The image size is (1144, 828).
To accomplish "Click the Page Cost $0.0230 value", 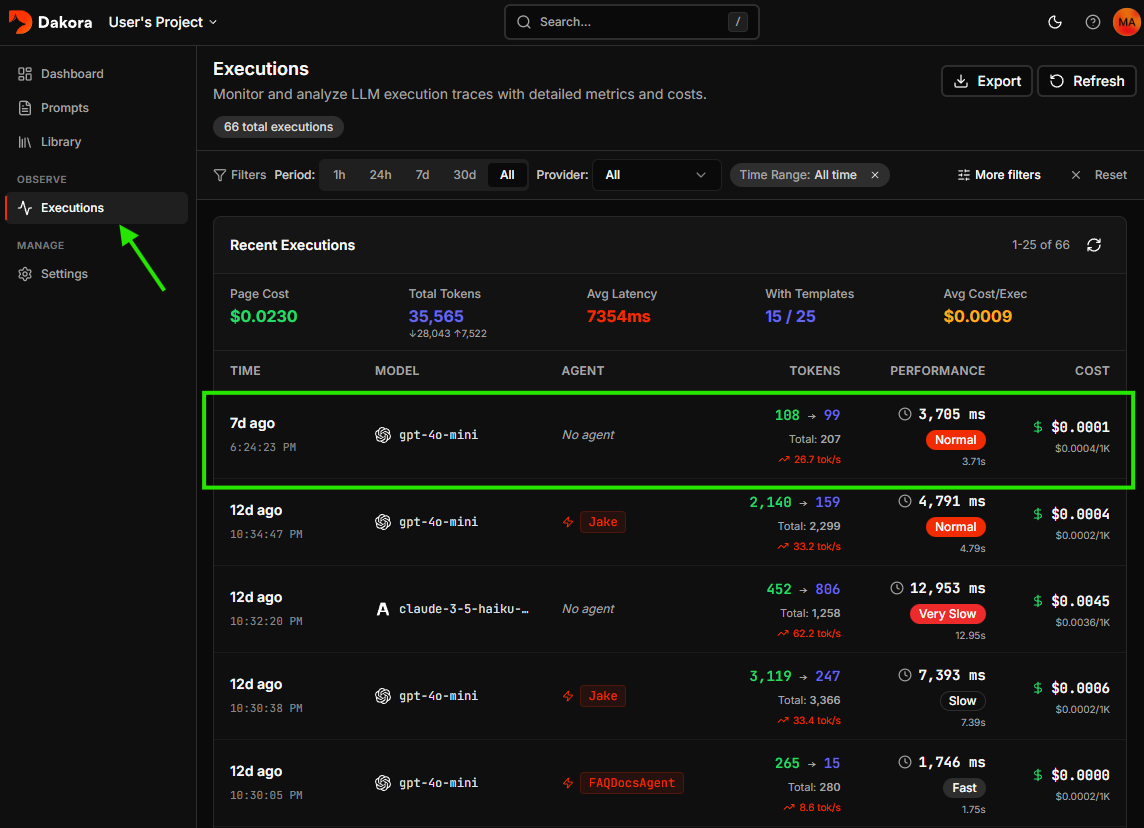I will [x=263, y=317].
